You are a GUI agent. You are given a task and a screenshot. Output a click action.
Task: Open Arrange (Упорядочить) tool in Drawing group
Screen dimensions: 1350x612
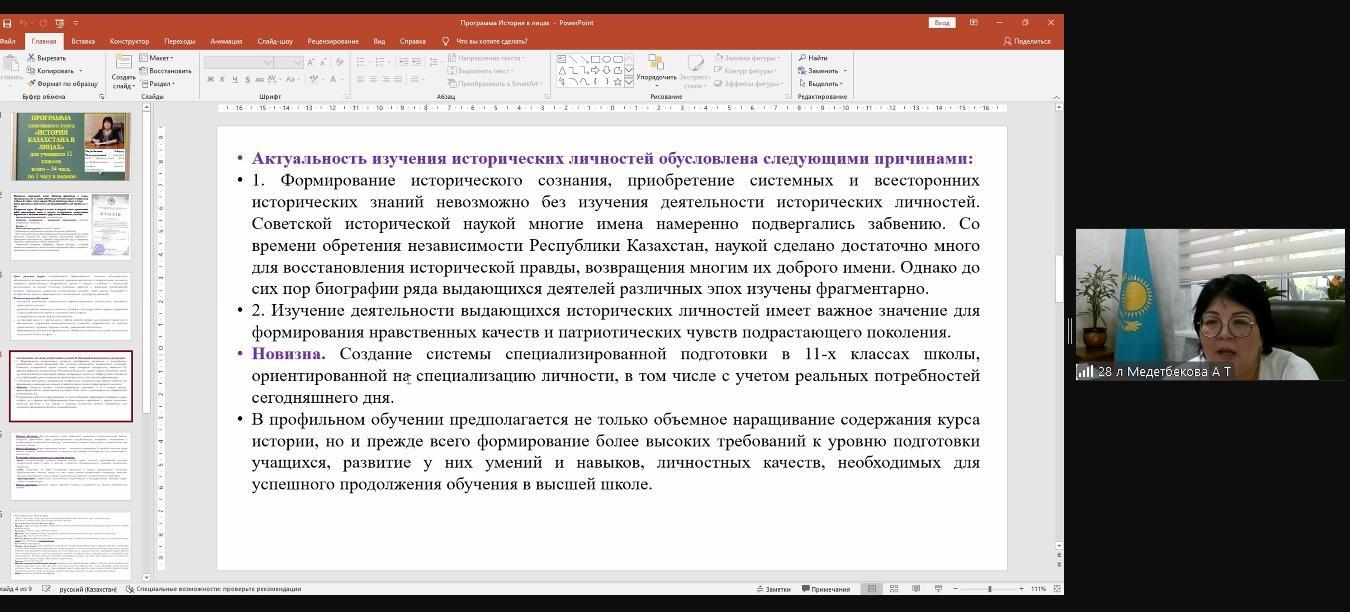(656, 69)
